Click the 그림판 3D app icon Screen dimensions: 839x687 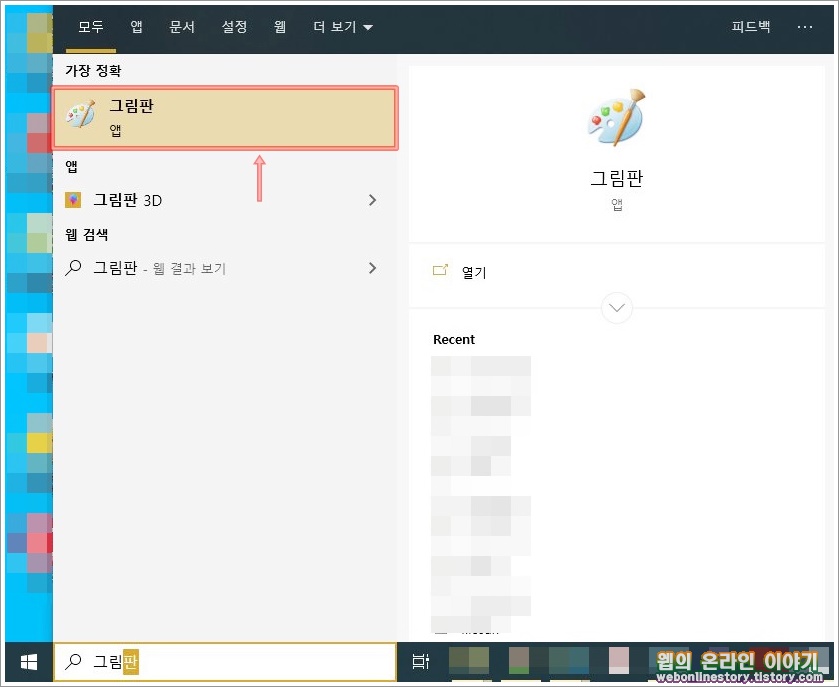click(x=73, y=200)
